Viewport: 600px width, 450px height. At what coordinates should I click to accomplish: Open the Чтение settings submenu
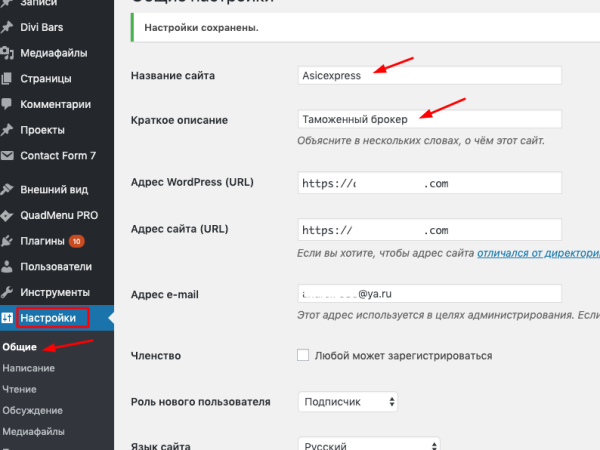click(x=21, y=389)
